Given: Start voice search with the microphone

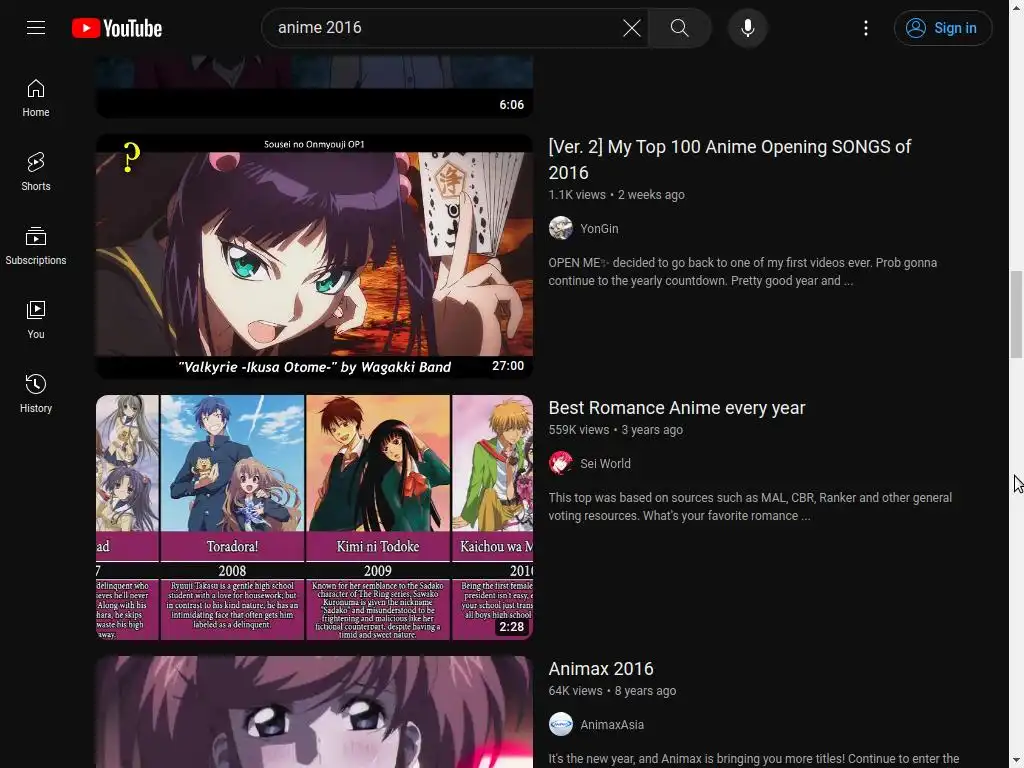Looking at the screenshot, I should (x=748, y=28).
